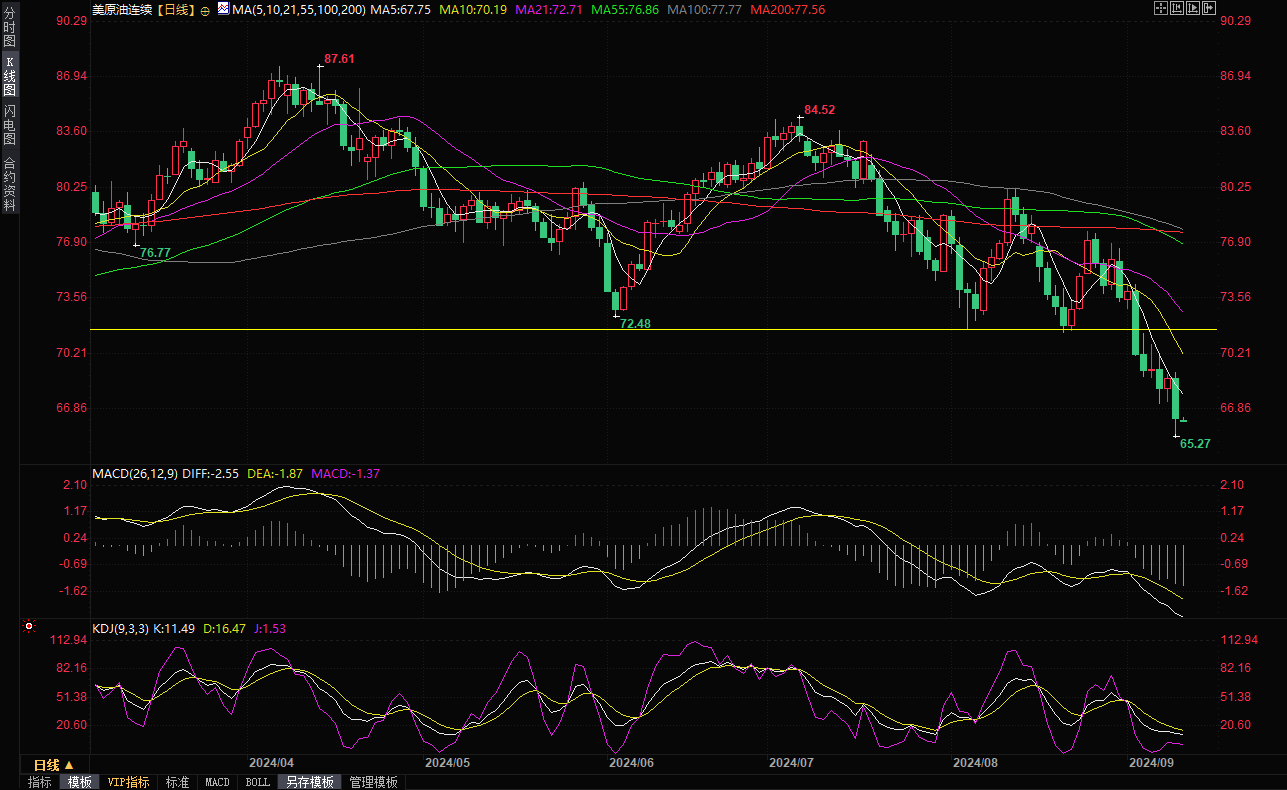Click the red icon beside KDJ panel
The image size is (1287, 790).
28,628
